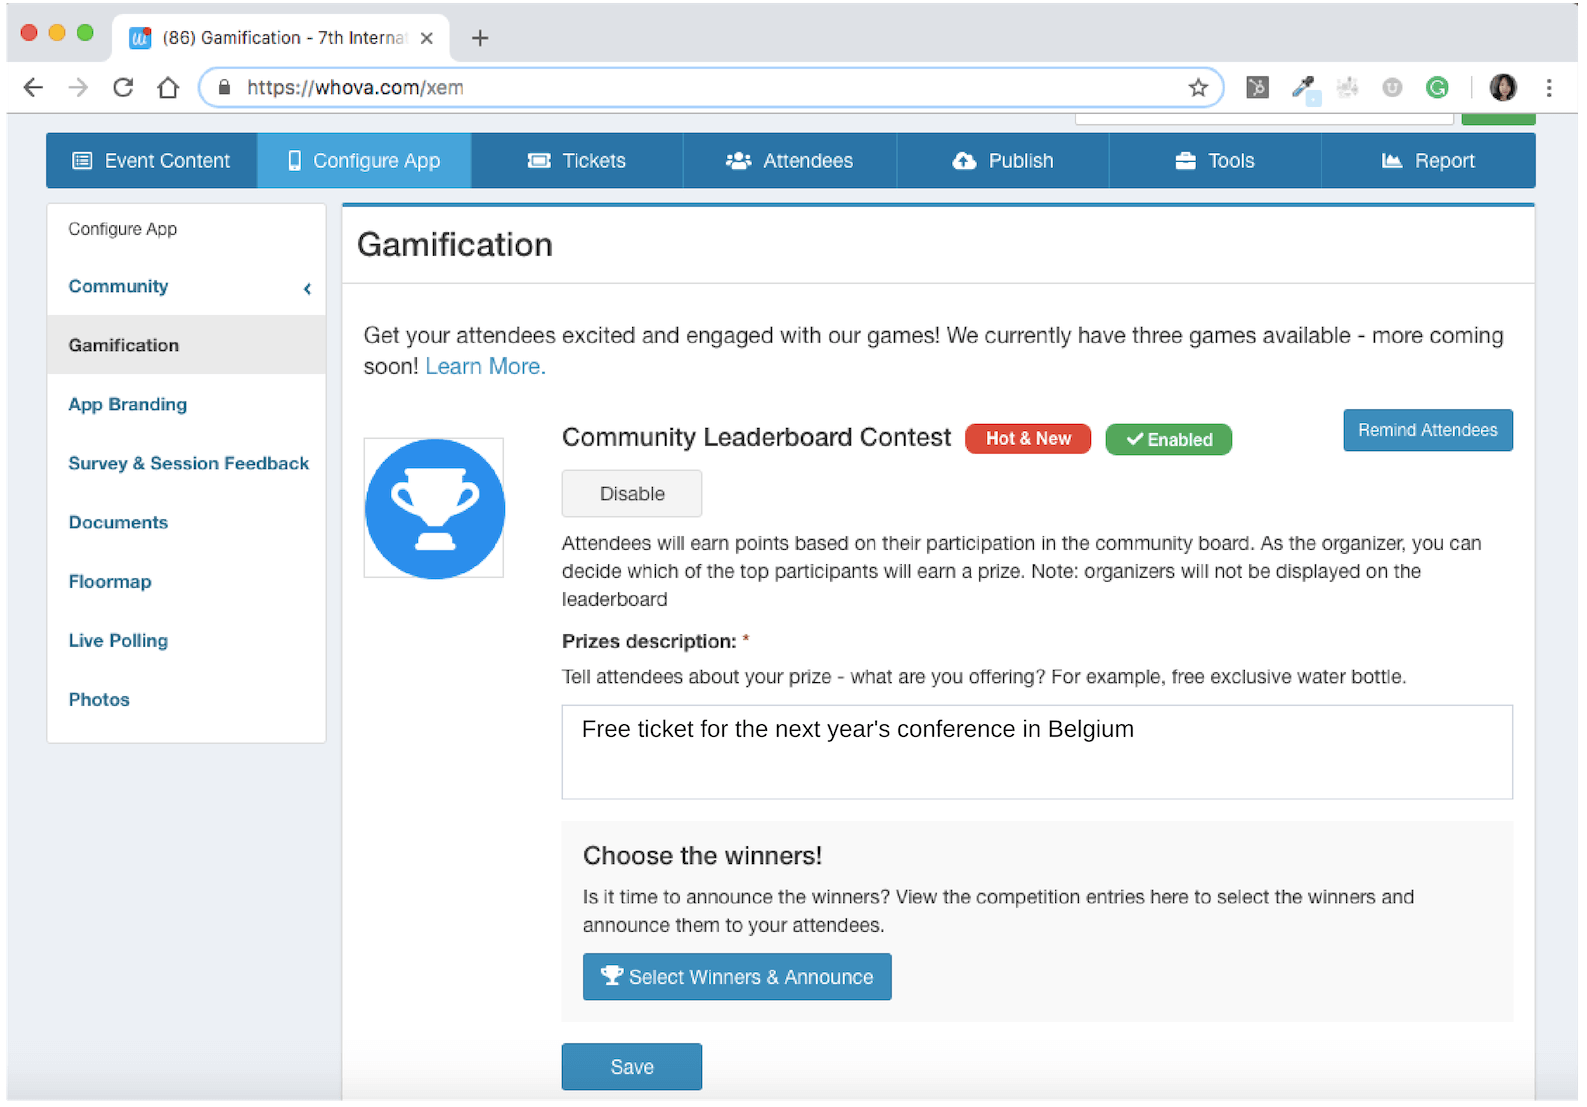Open the Grammarly extension icon
This screenshot has width=1587, height=1107.
(x=1437, y=88)
